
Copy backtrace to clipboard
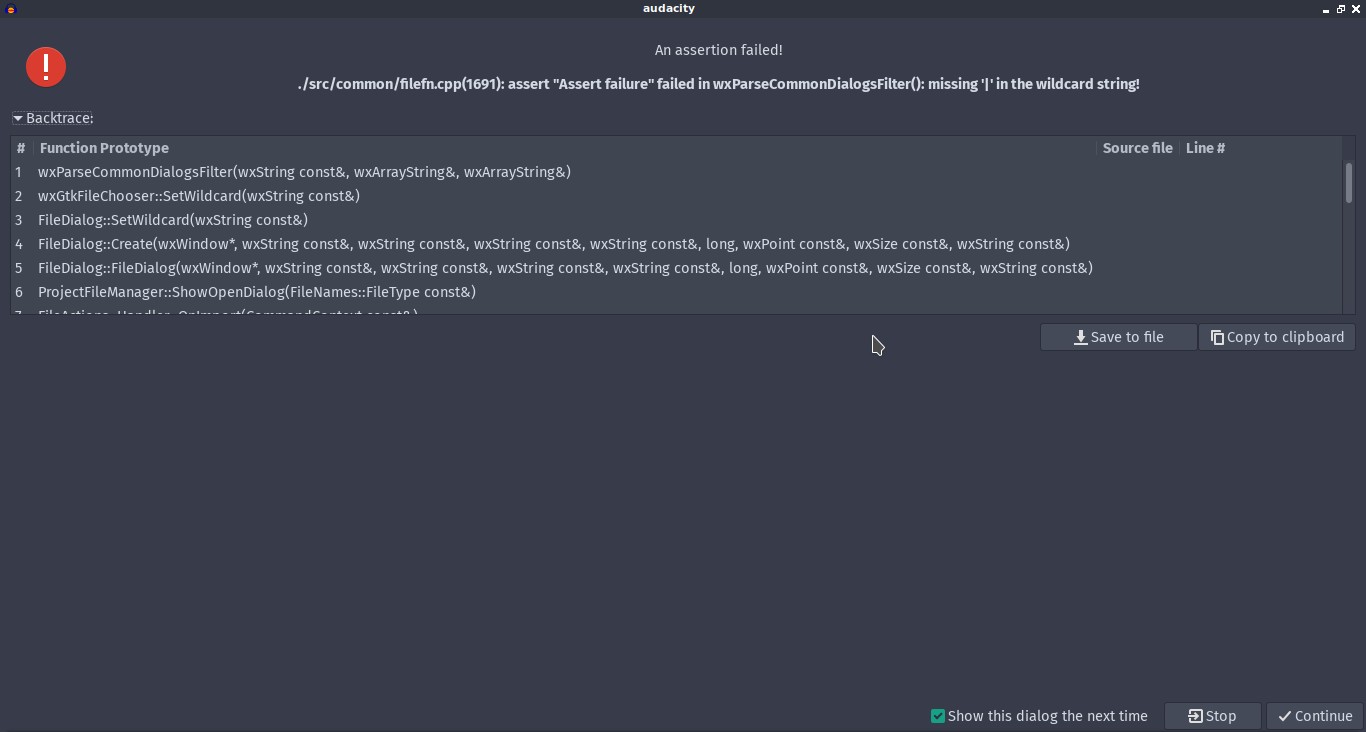(1277, 337)
